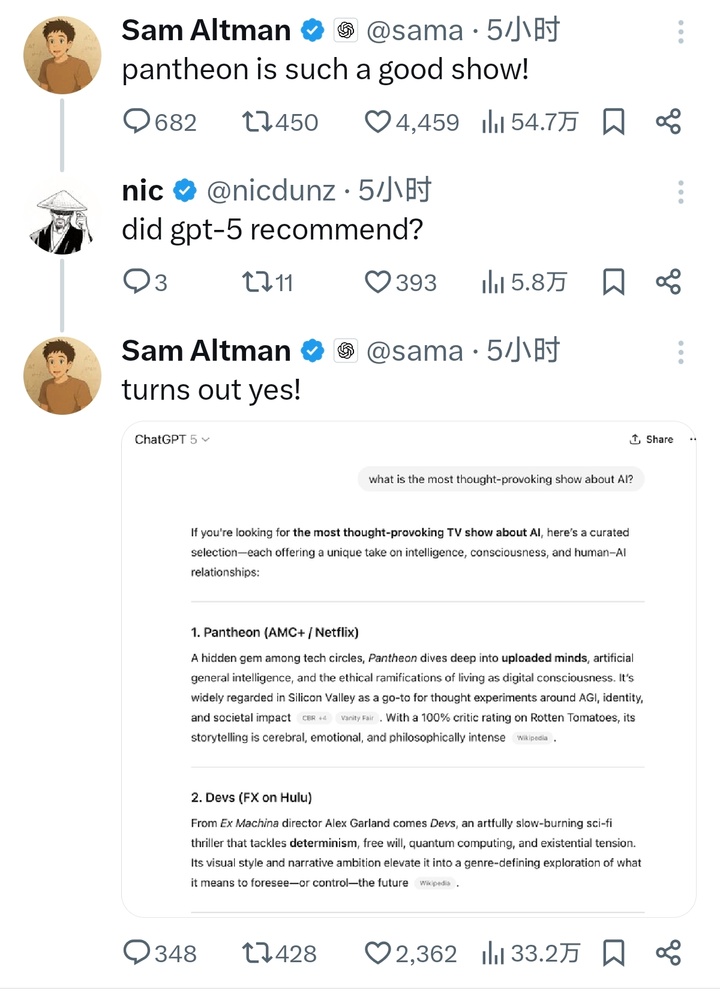720x991 pixels.
Task: Open the embedded ChatGPT screenshot image
Action: click(x=408, y=669)
